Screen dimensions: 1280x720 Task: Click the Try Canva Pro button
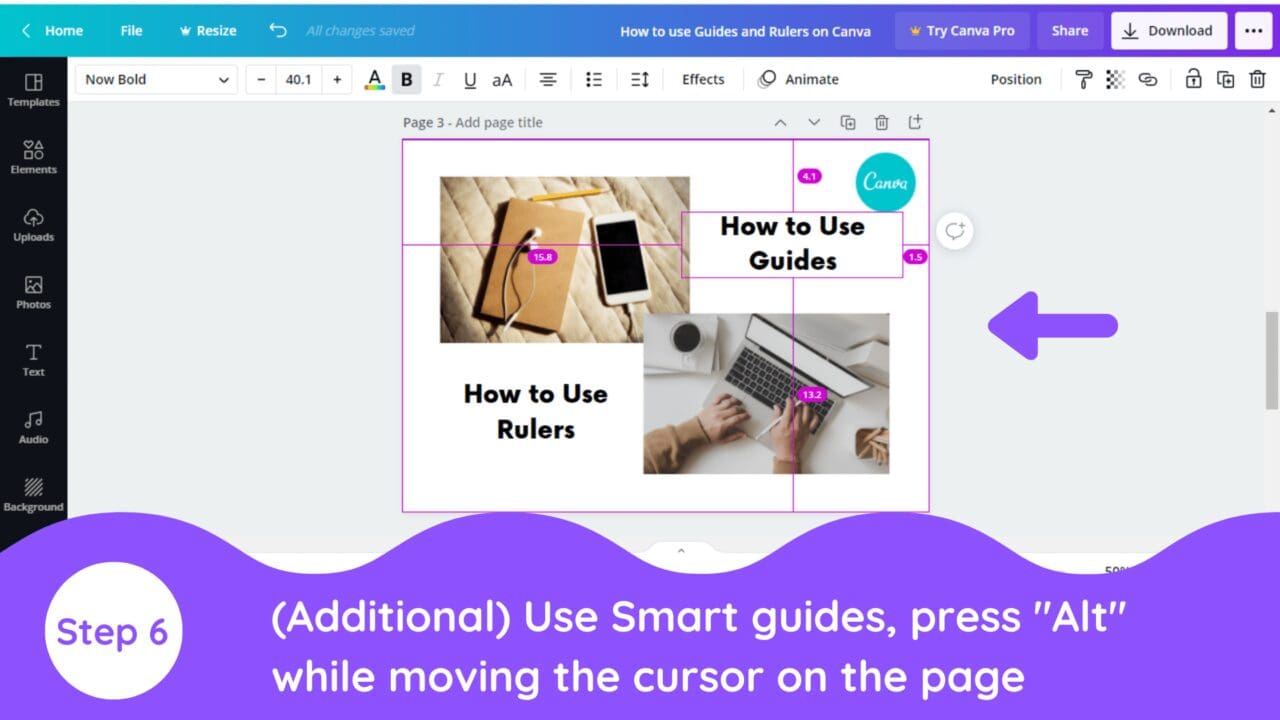point(961,30)
